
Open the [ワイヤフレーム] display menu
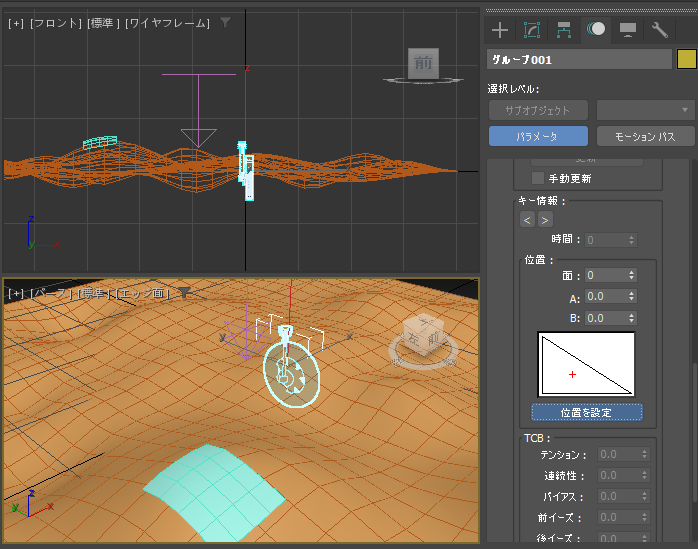(167, 23)
